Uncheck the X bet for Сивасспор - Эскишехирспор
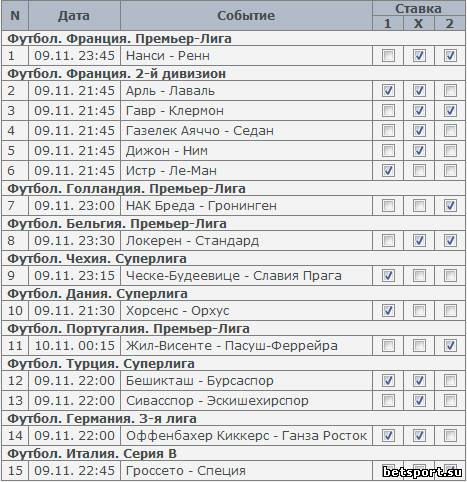Image resolution: width=467 pixels, height=482 pixels. click(419, 401)
